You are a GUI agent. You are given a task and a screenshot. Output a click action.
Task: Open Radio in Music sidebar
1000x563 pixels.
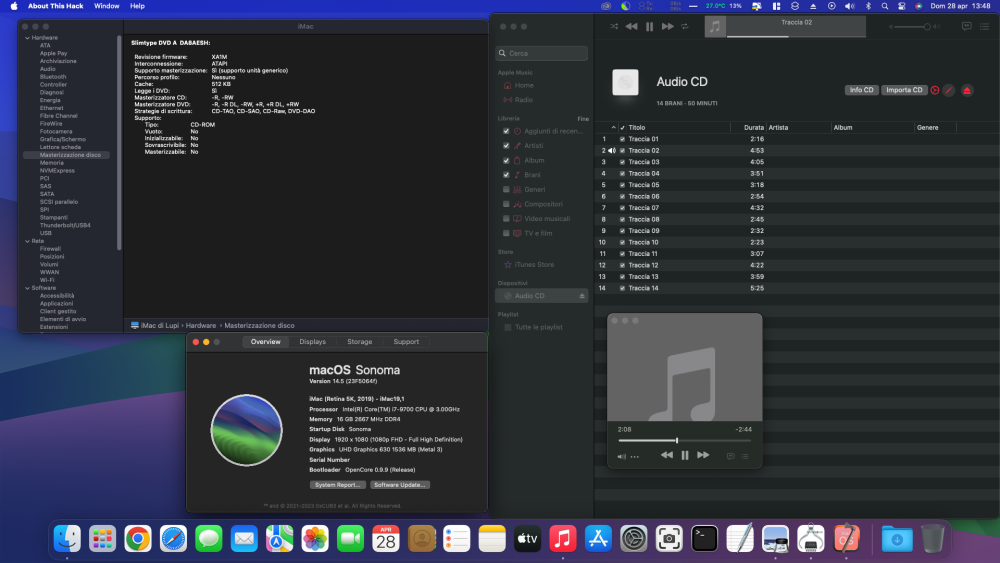524,100
